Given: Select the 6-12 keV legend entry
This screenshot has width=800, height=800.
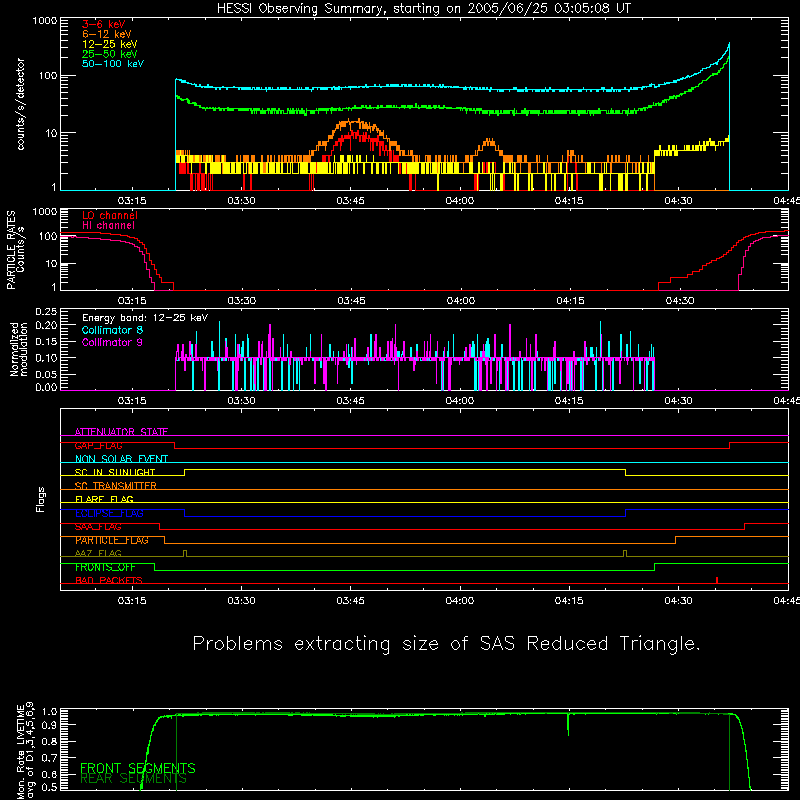Looking at the screenshot, I should [x=107, y=34].
